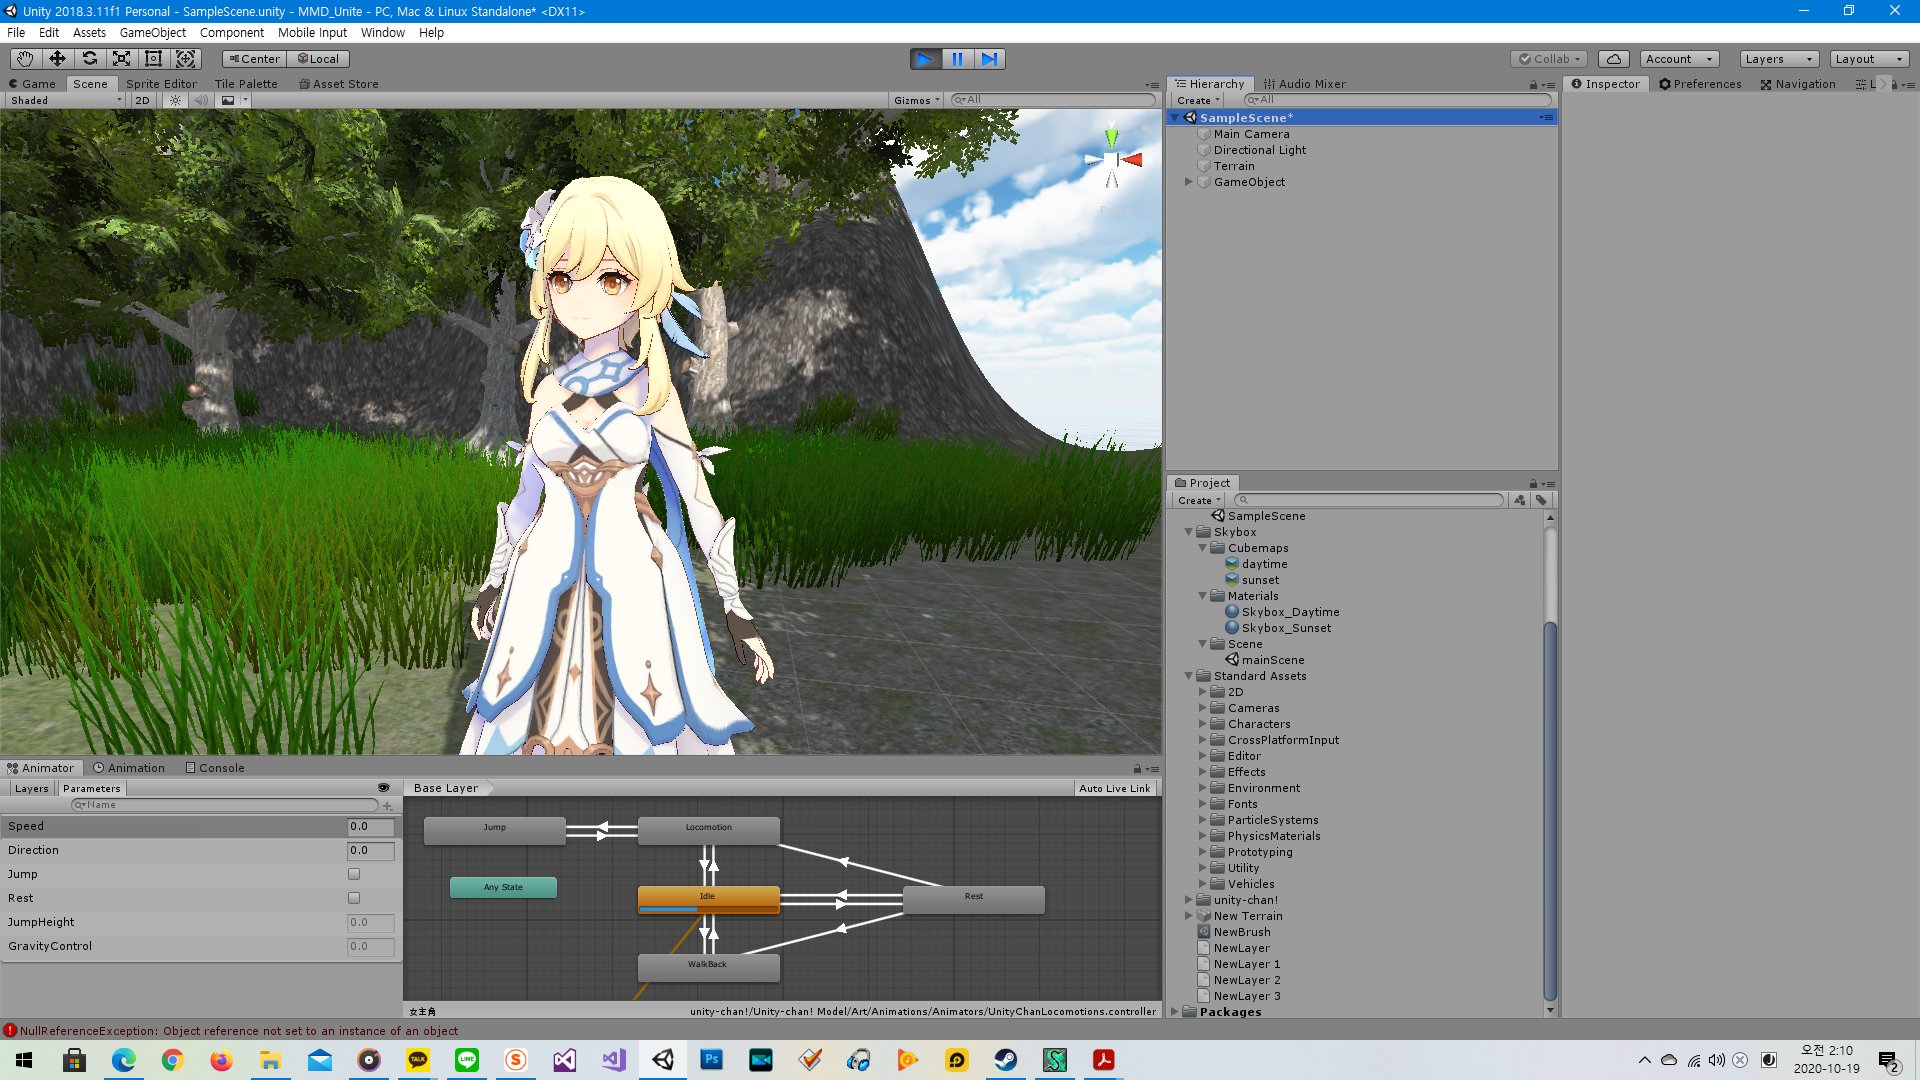Screen dimensions: 1920x1080
Task: Click the NullReferenceException error icon
Action: tap(10, 1030)
